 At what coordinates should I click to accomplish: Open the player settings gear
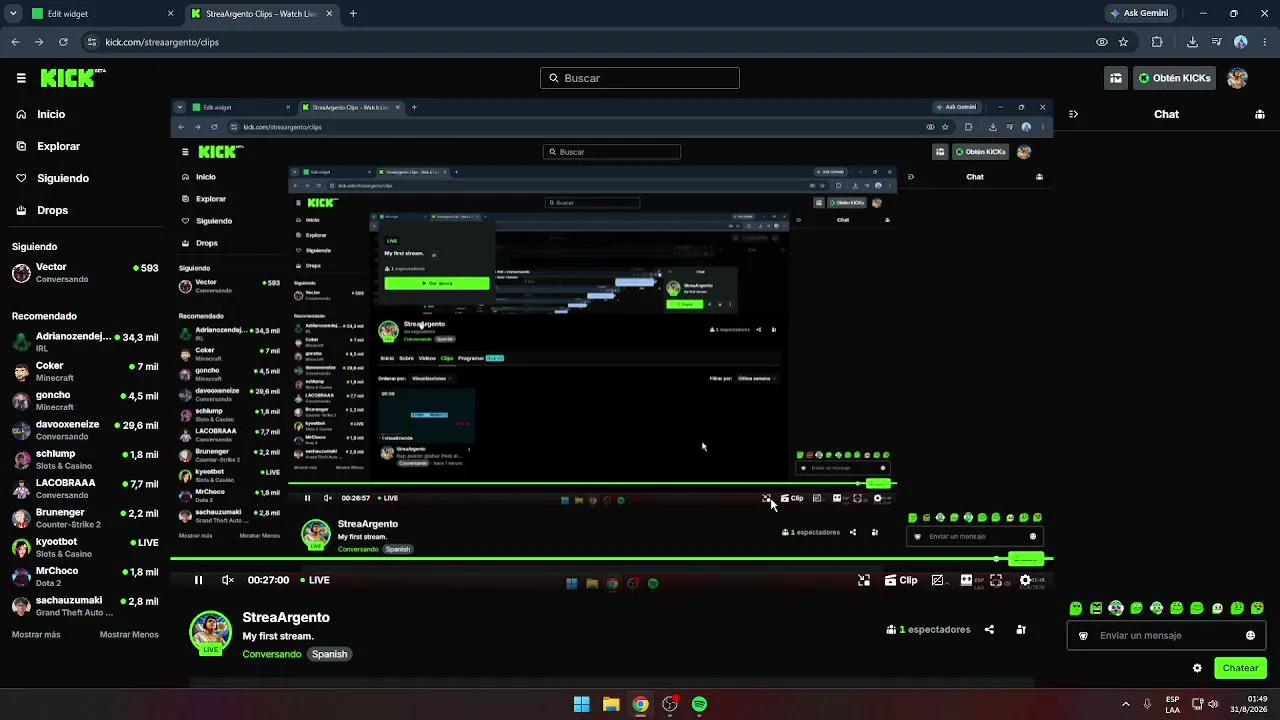[x=1025, y=580]
